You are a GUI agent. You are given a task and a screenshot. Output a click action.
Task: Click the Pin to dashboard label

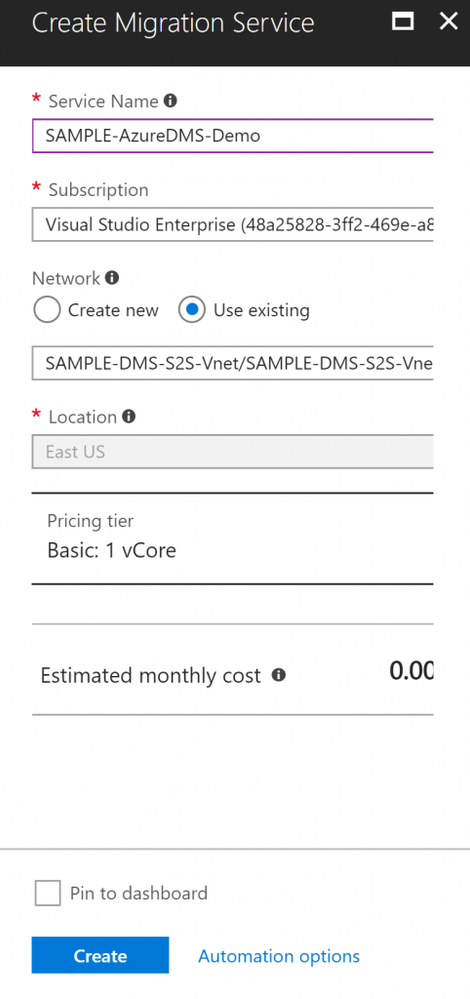click(x=139, y=893)
